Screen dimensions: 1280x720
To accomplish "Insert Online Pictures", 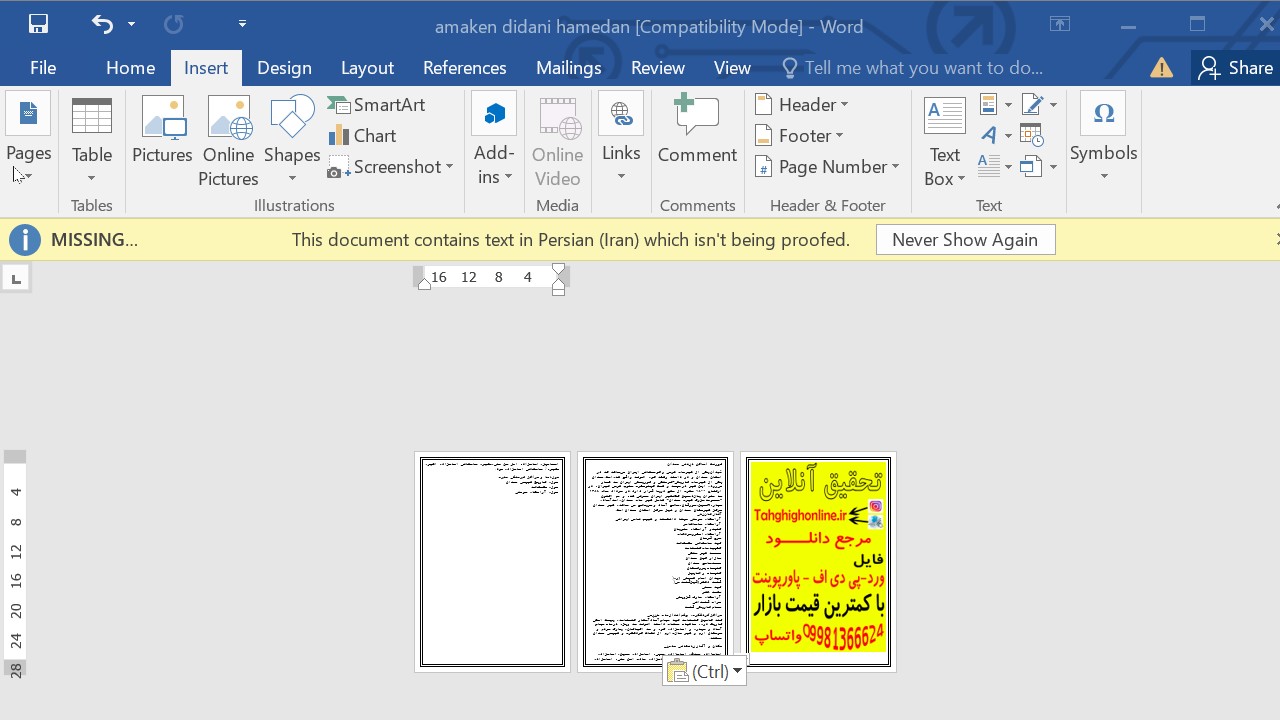I will (228, 140).
